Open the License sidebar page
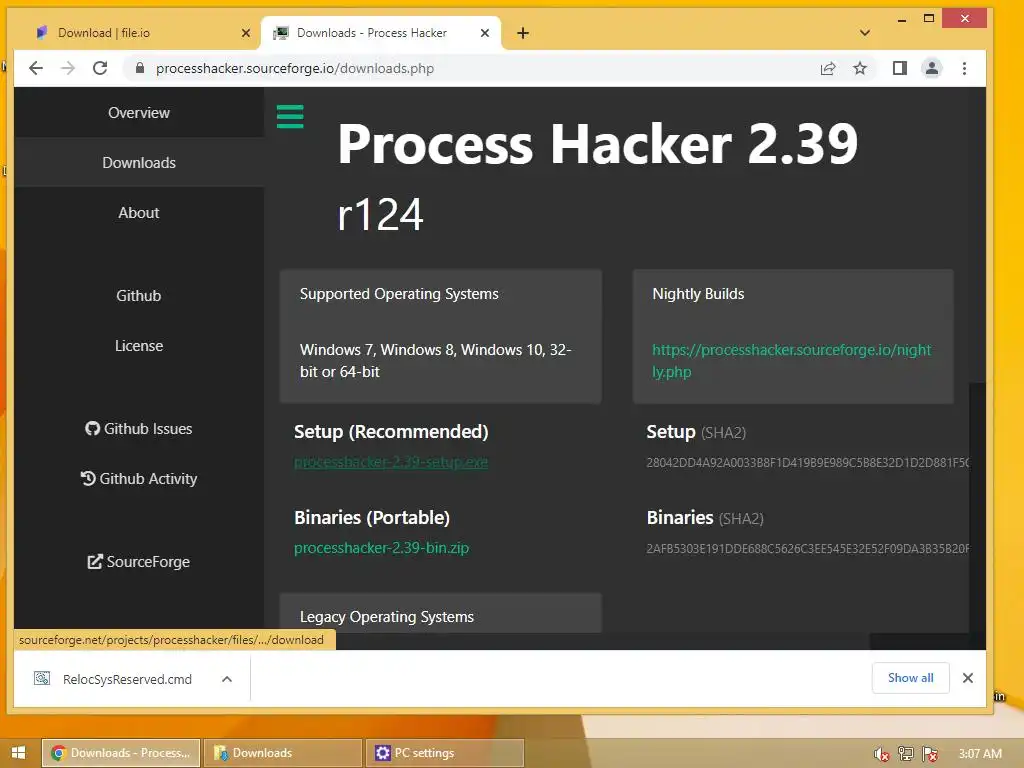1024x768 pixels. pyautogui.click(x=139, y=345)
